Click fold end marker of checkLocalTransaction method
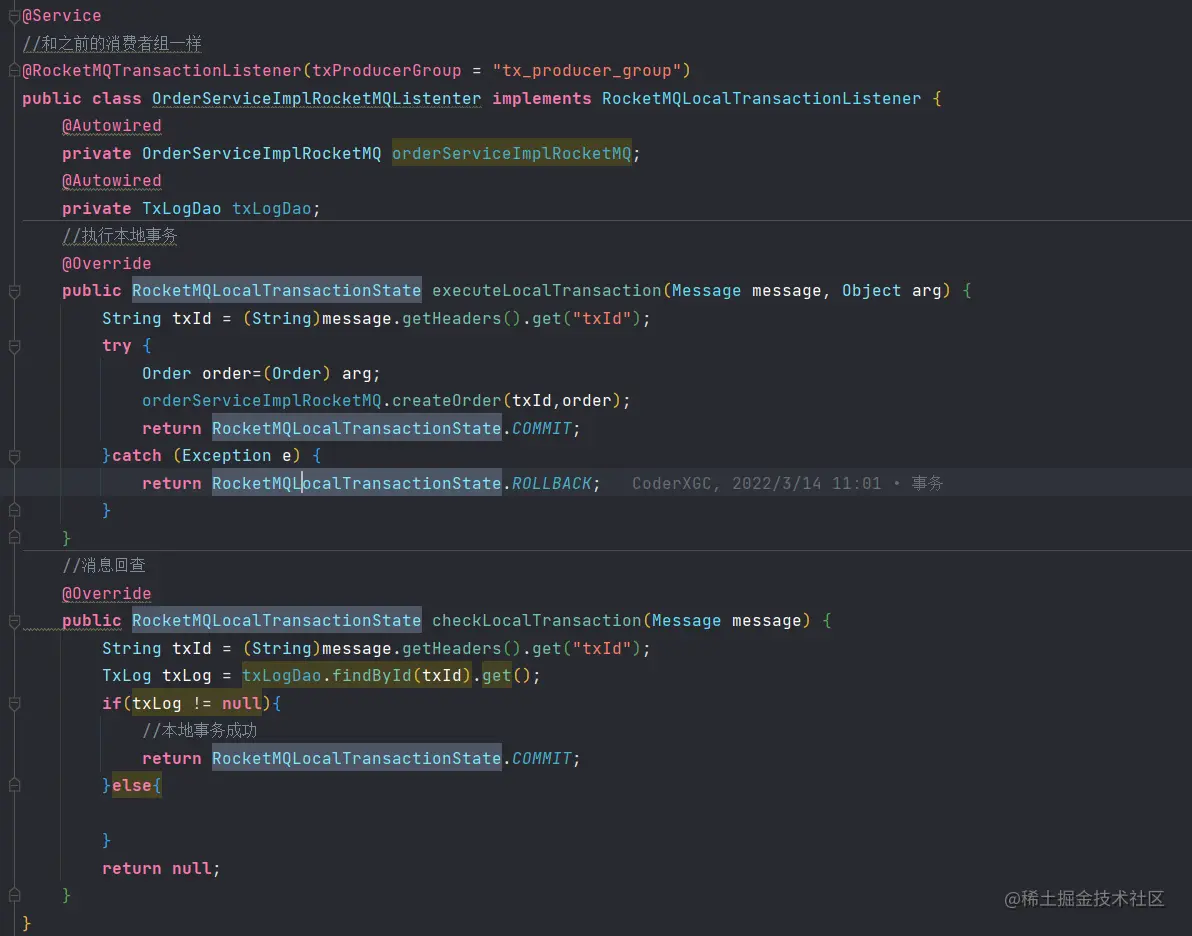 14,896
